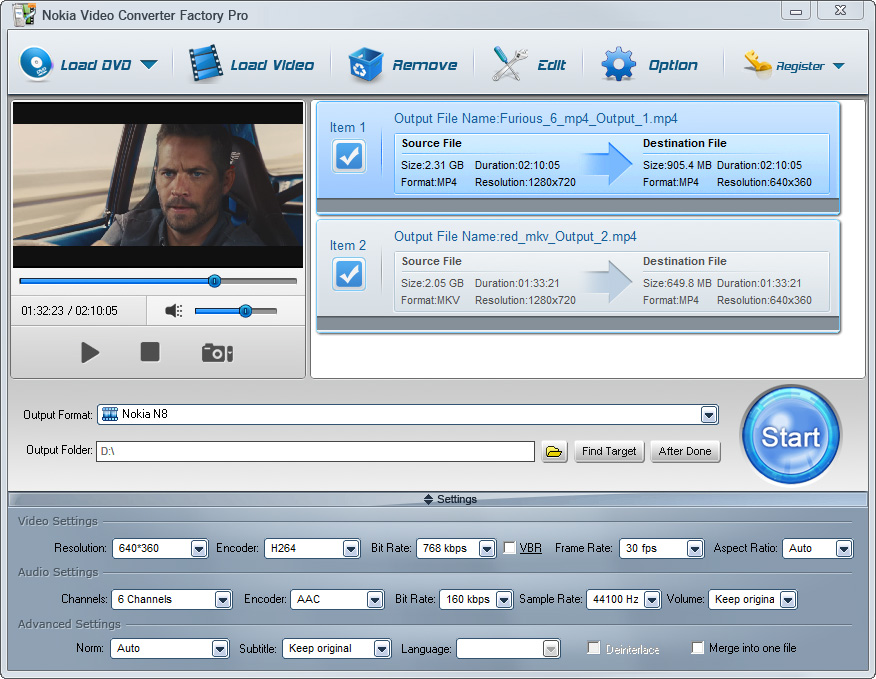Enable Merge into one file checkbox
The image size is (876, 679).
tap(697, 648)
